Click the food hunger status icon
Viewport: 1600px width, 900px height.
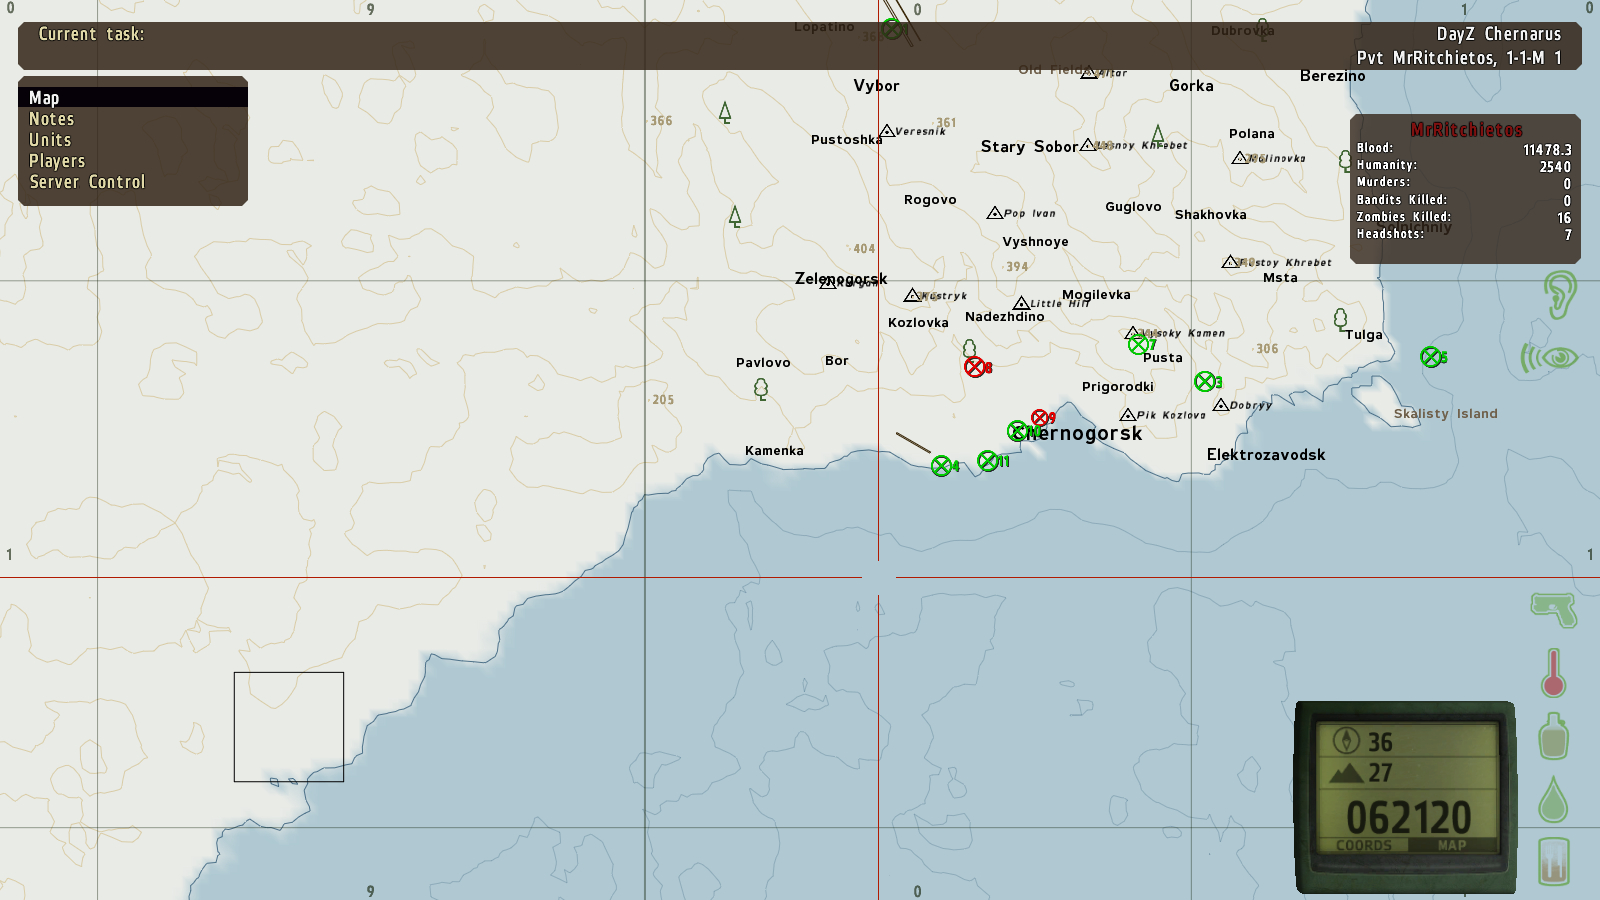click(x=1554, y=861)
